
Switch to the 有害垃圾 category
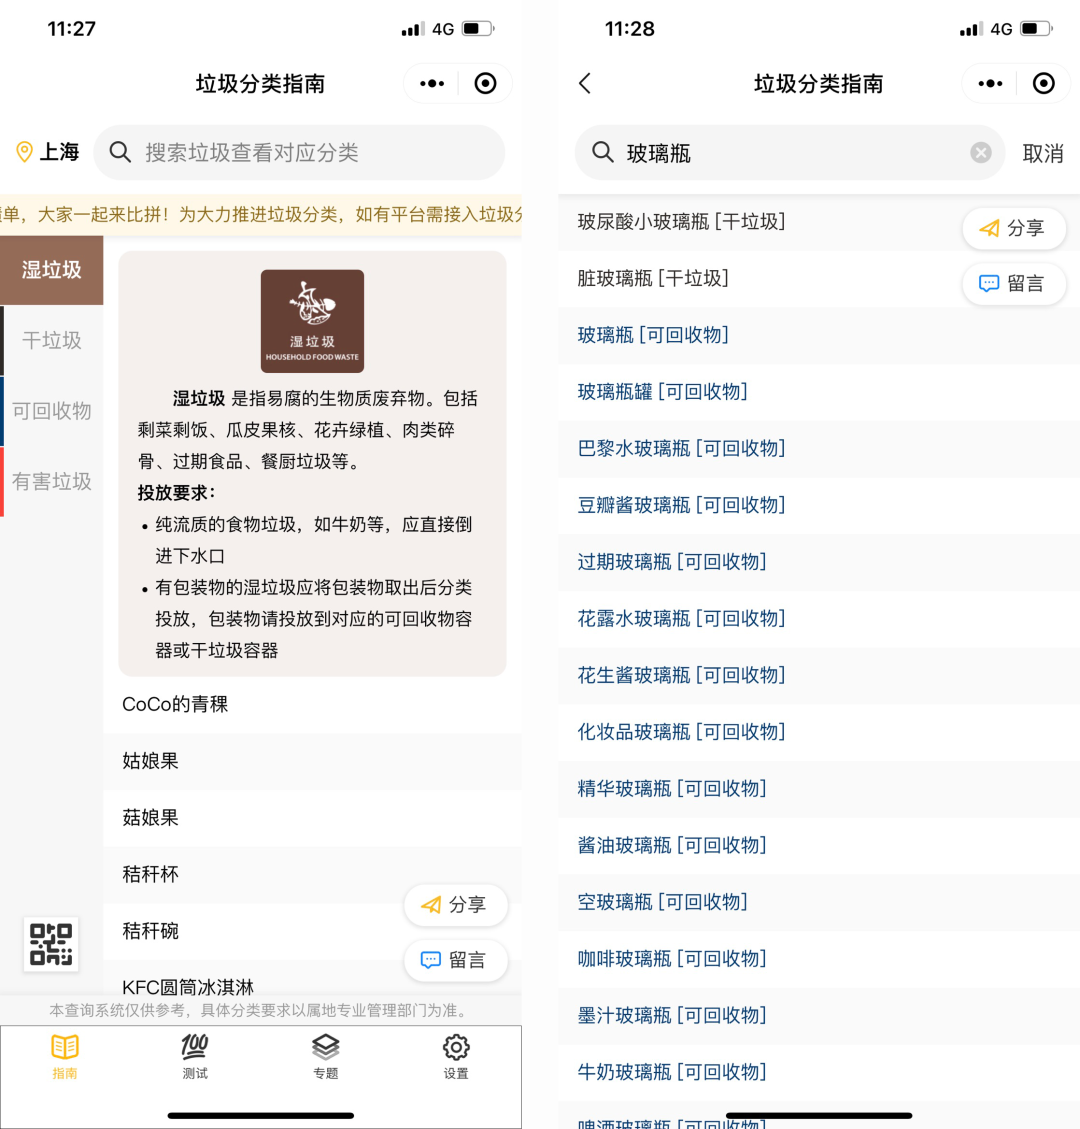click(52, 482)
